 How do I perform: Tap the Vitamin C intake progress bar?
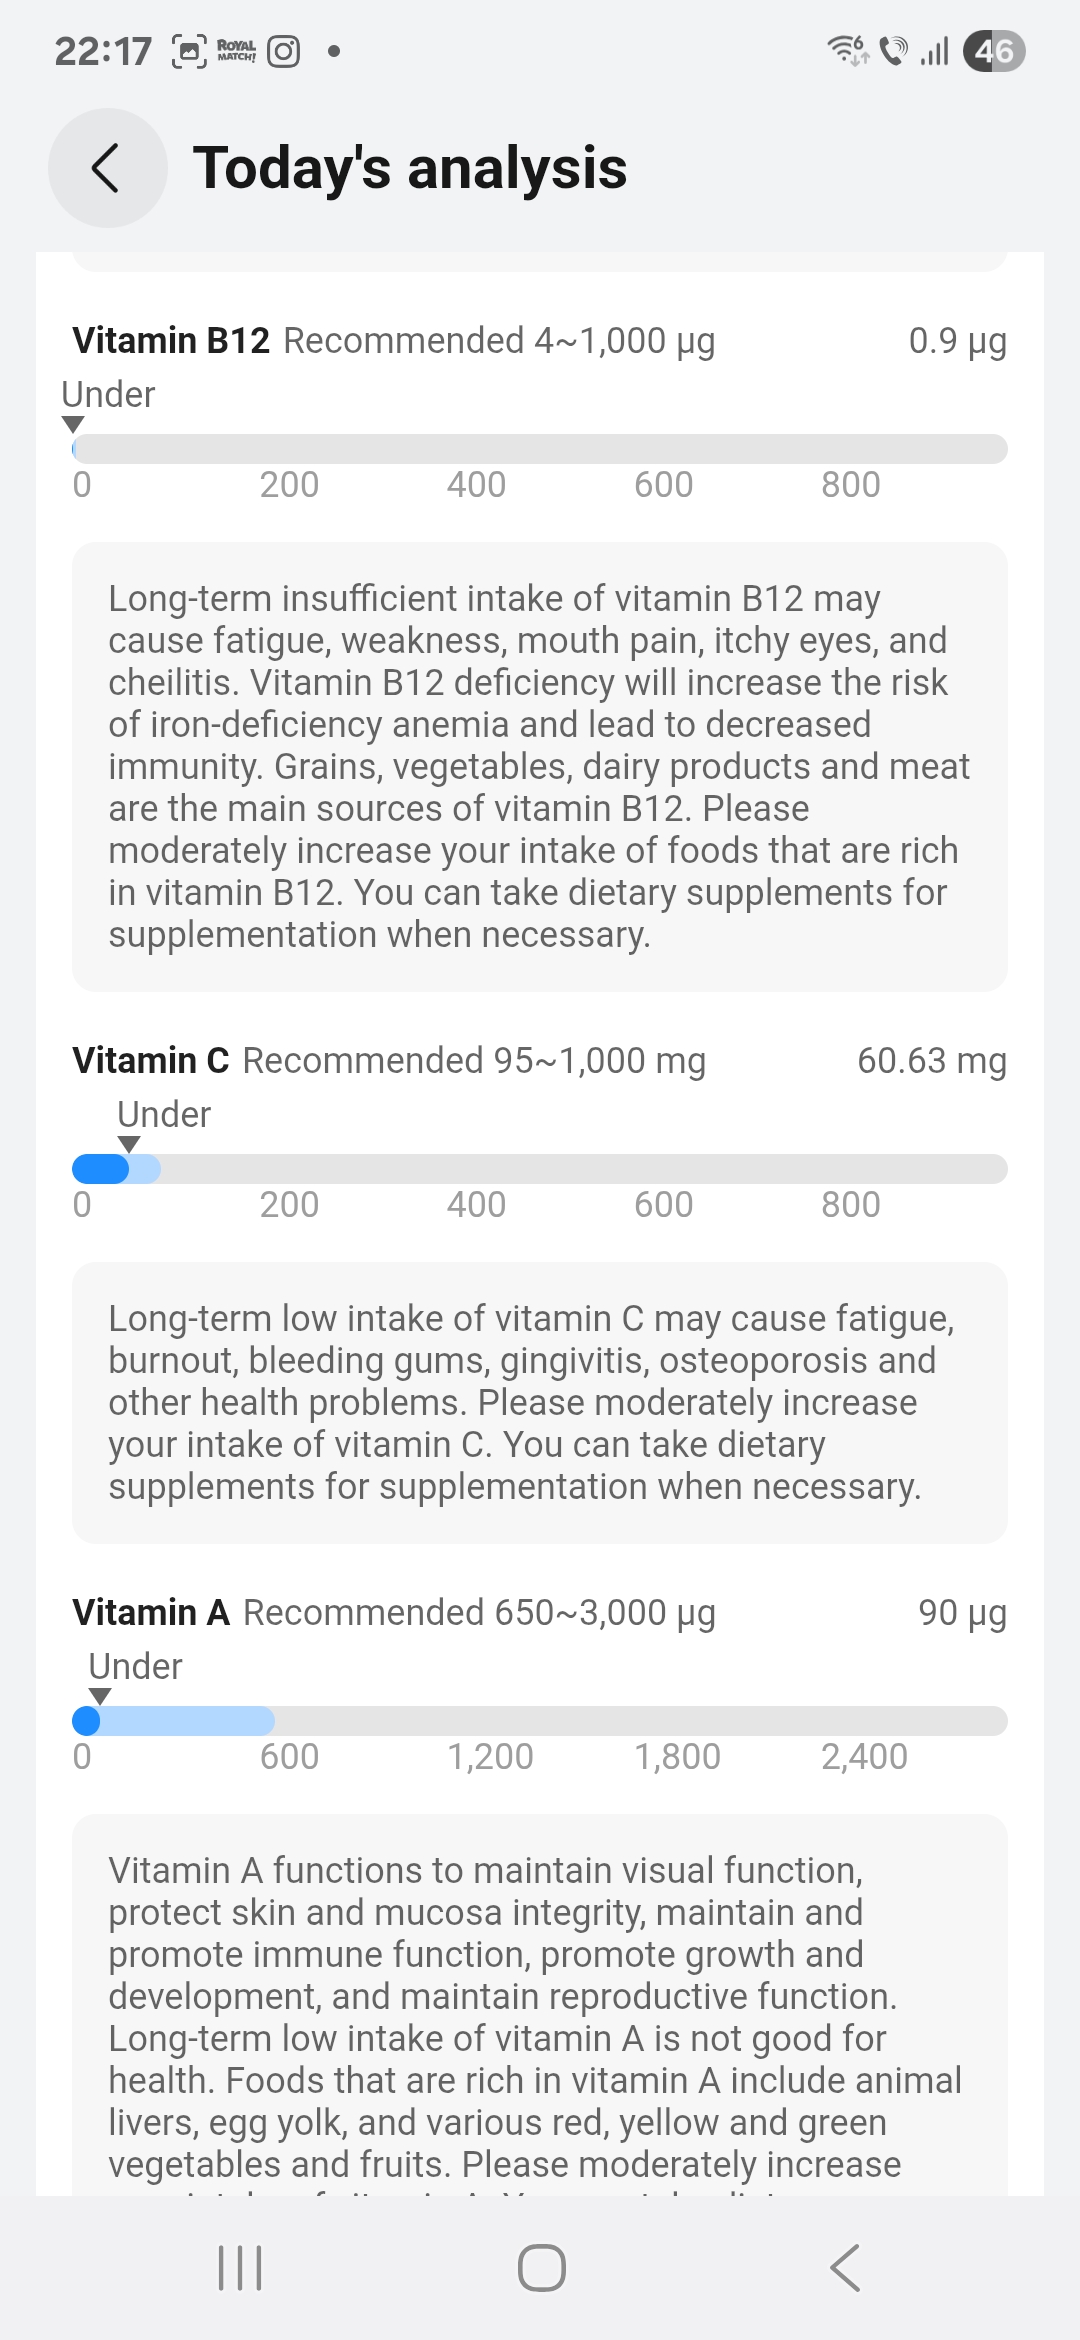click(540, 1169)
